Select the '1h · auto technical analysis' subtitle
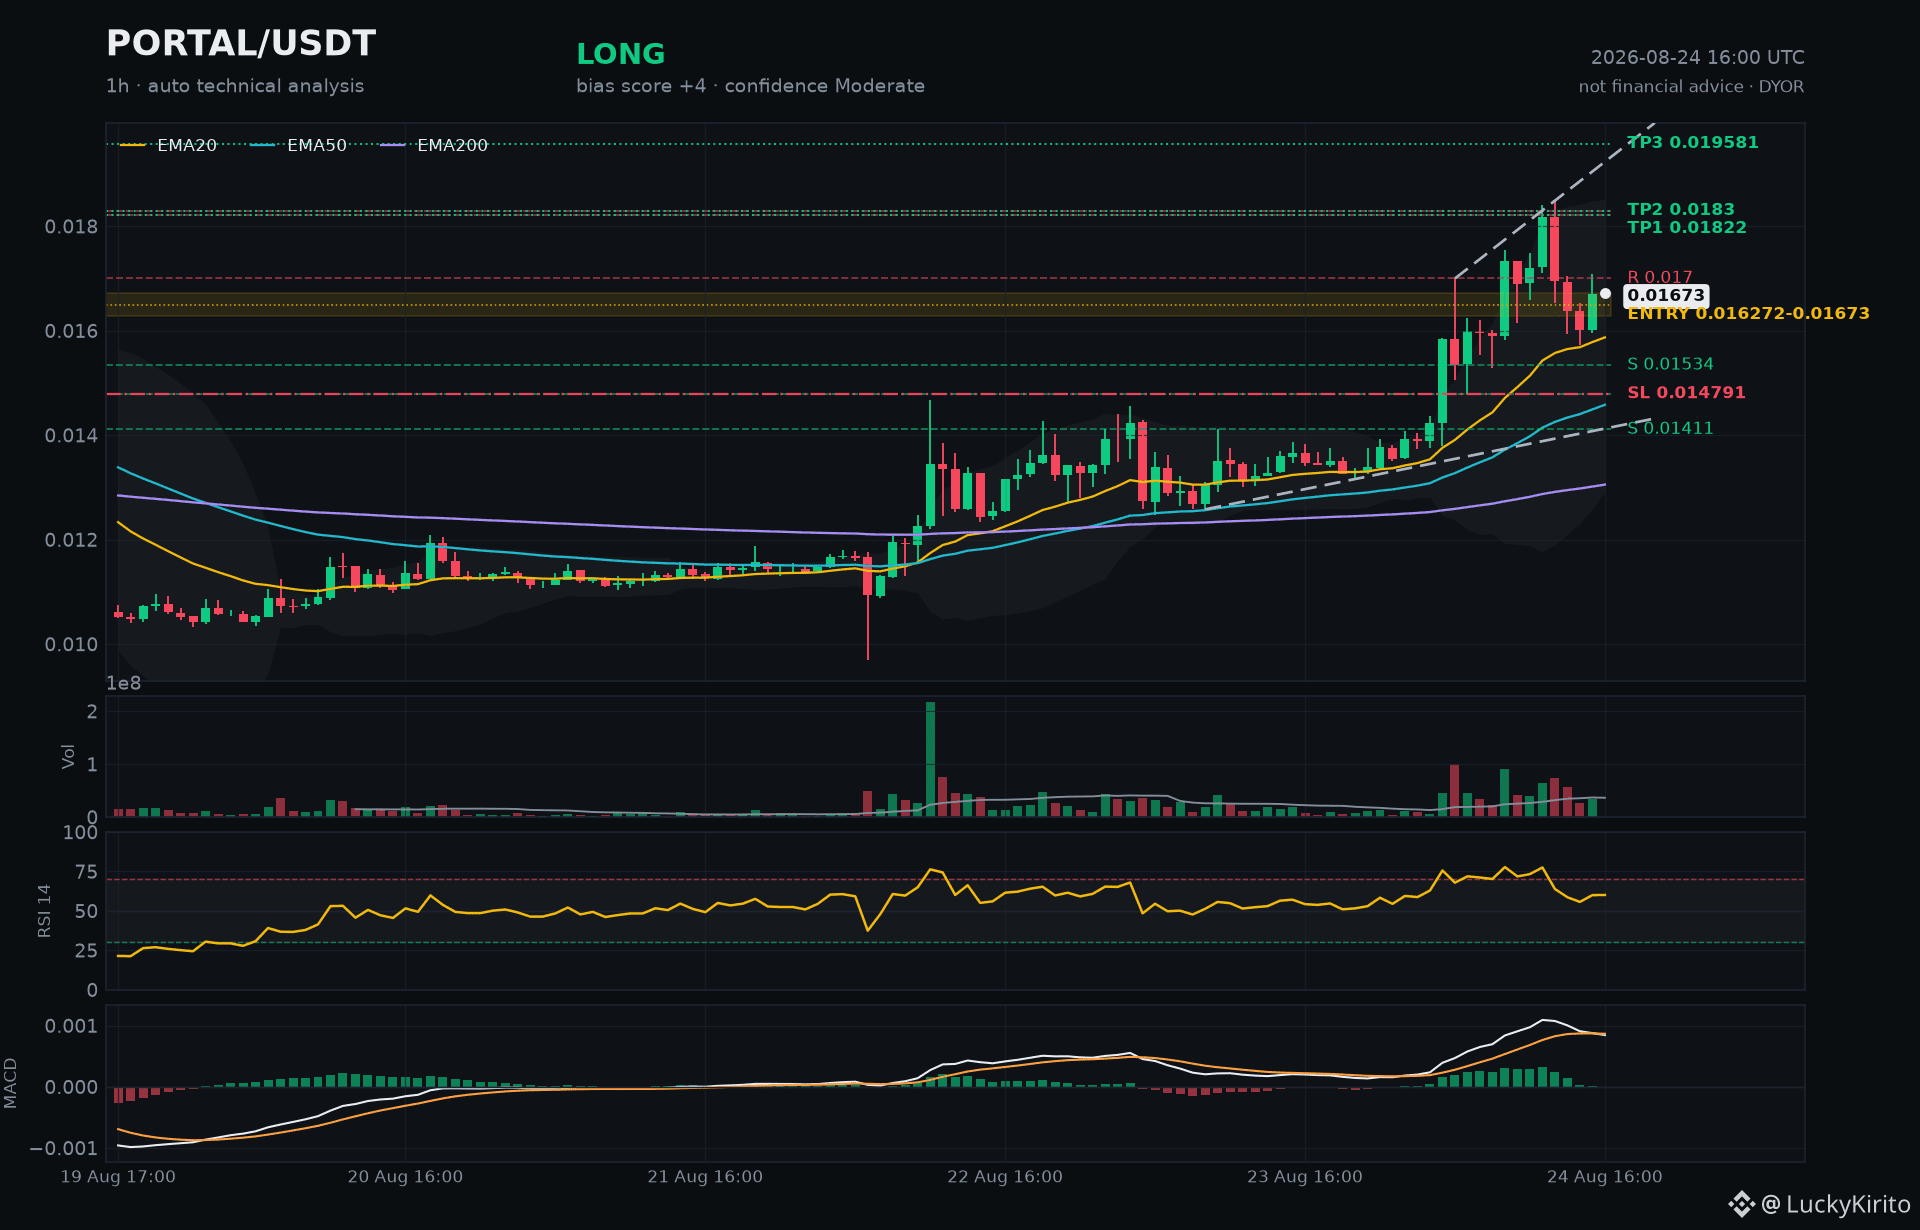The width and height of the screenshot is (1920, 1230). 235,86
